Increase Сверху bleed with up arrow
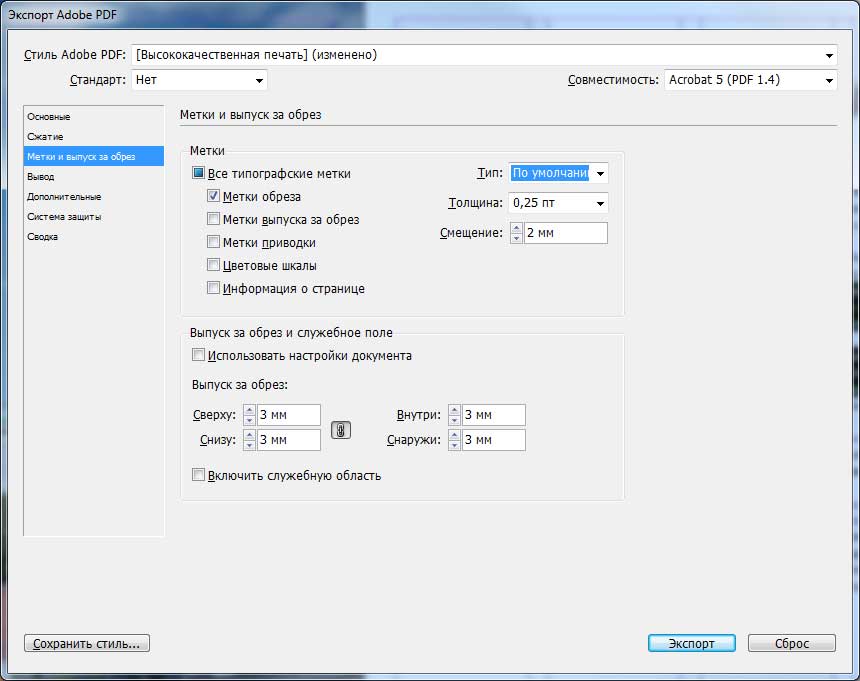 pyautogui.click(x=249, y=410)
